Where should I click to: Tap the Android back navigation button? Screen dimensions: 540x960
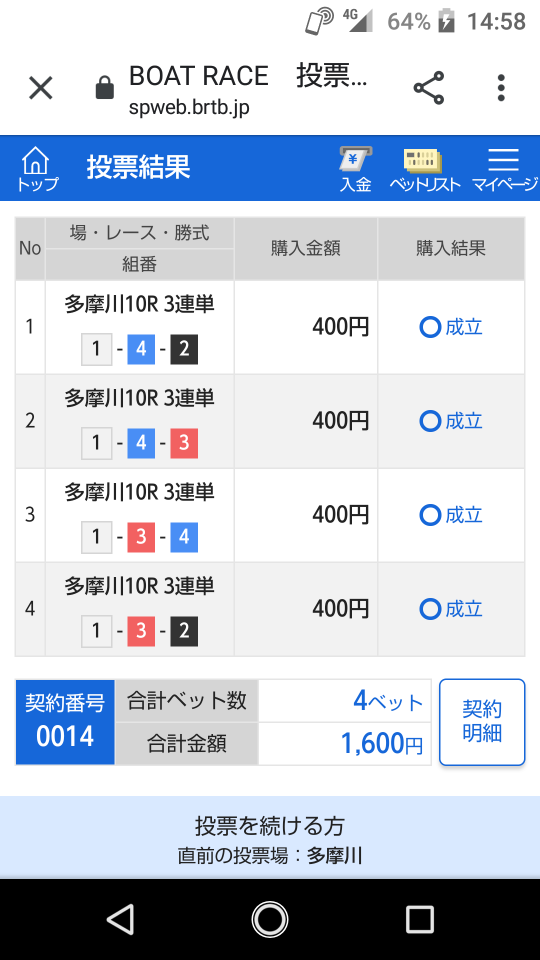tap(121, 918)
